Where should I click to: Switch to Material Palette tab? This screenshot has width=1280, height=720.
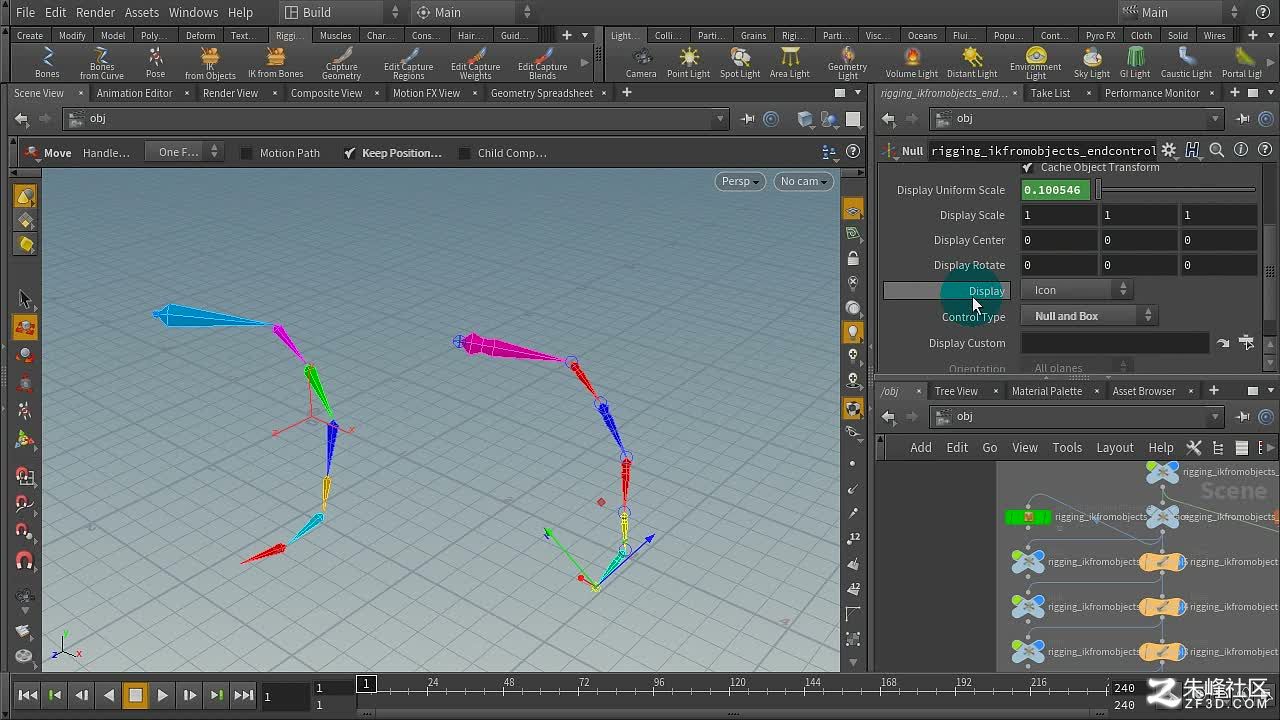[x=1047, y=391]
